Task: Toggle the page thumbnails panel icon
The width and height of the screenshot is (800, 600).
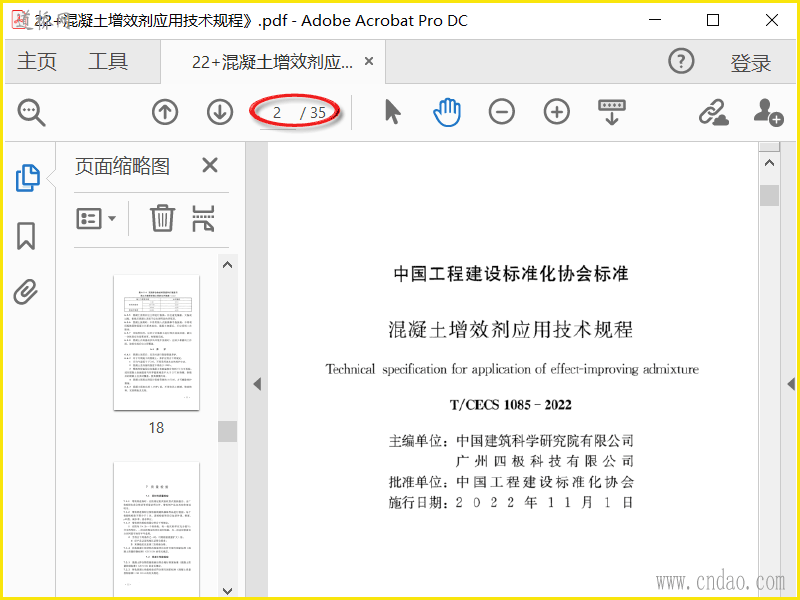Action: click(x=28, y=178)
